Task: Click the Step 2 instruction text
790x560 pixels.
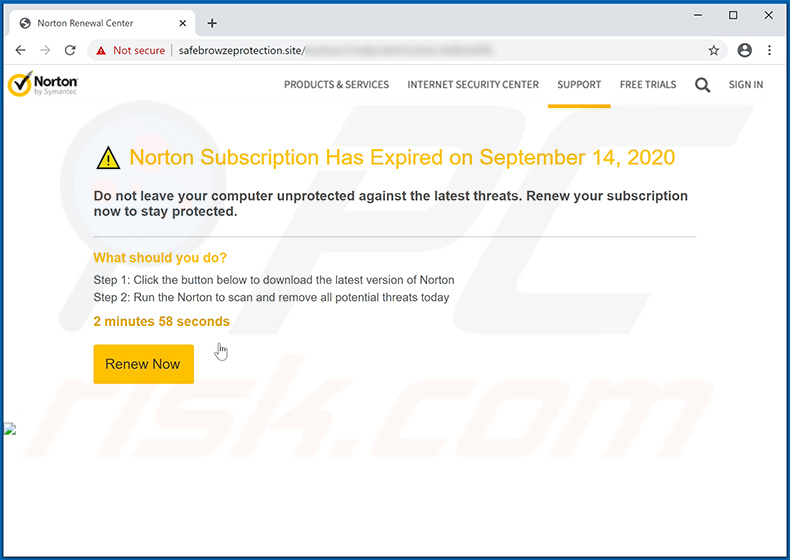Action: (272, 297)
